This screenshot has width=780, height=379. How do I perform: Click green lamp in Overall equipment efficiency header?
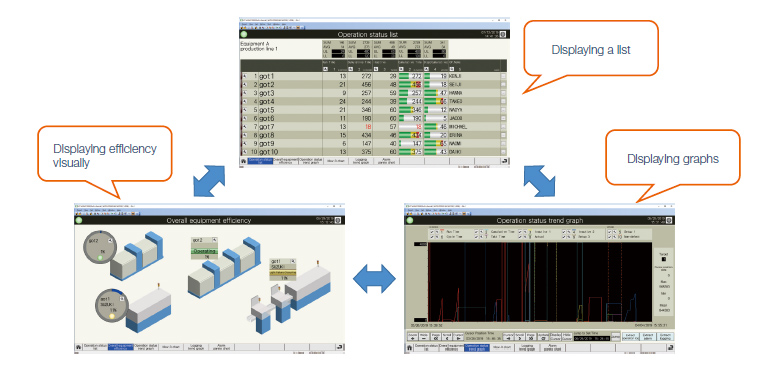point(79,220)
